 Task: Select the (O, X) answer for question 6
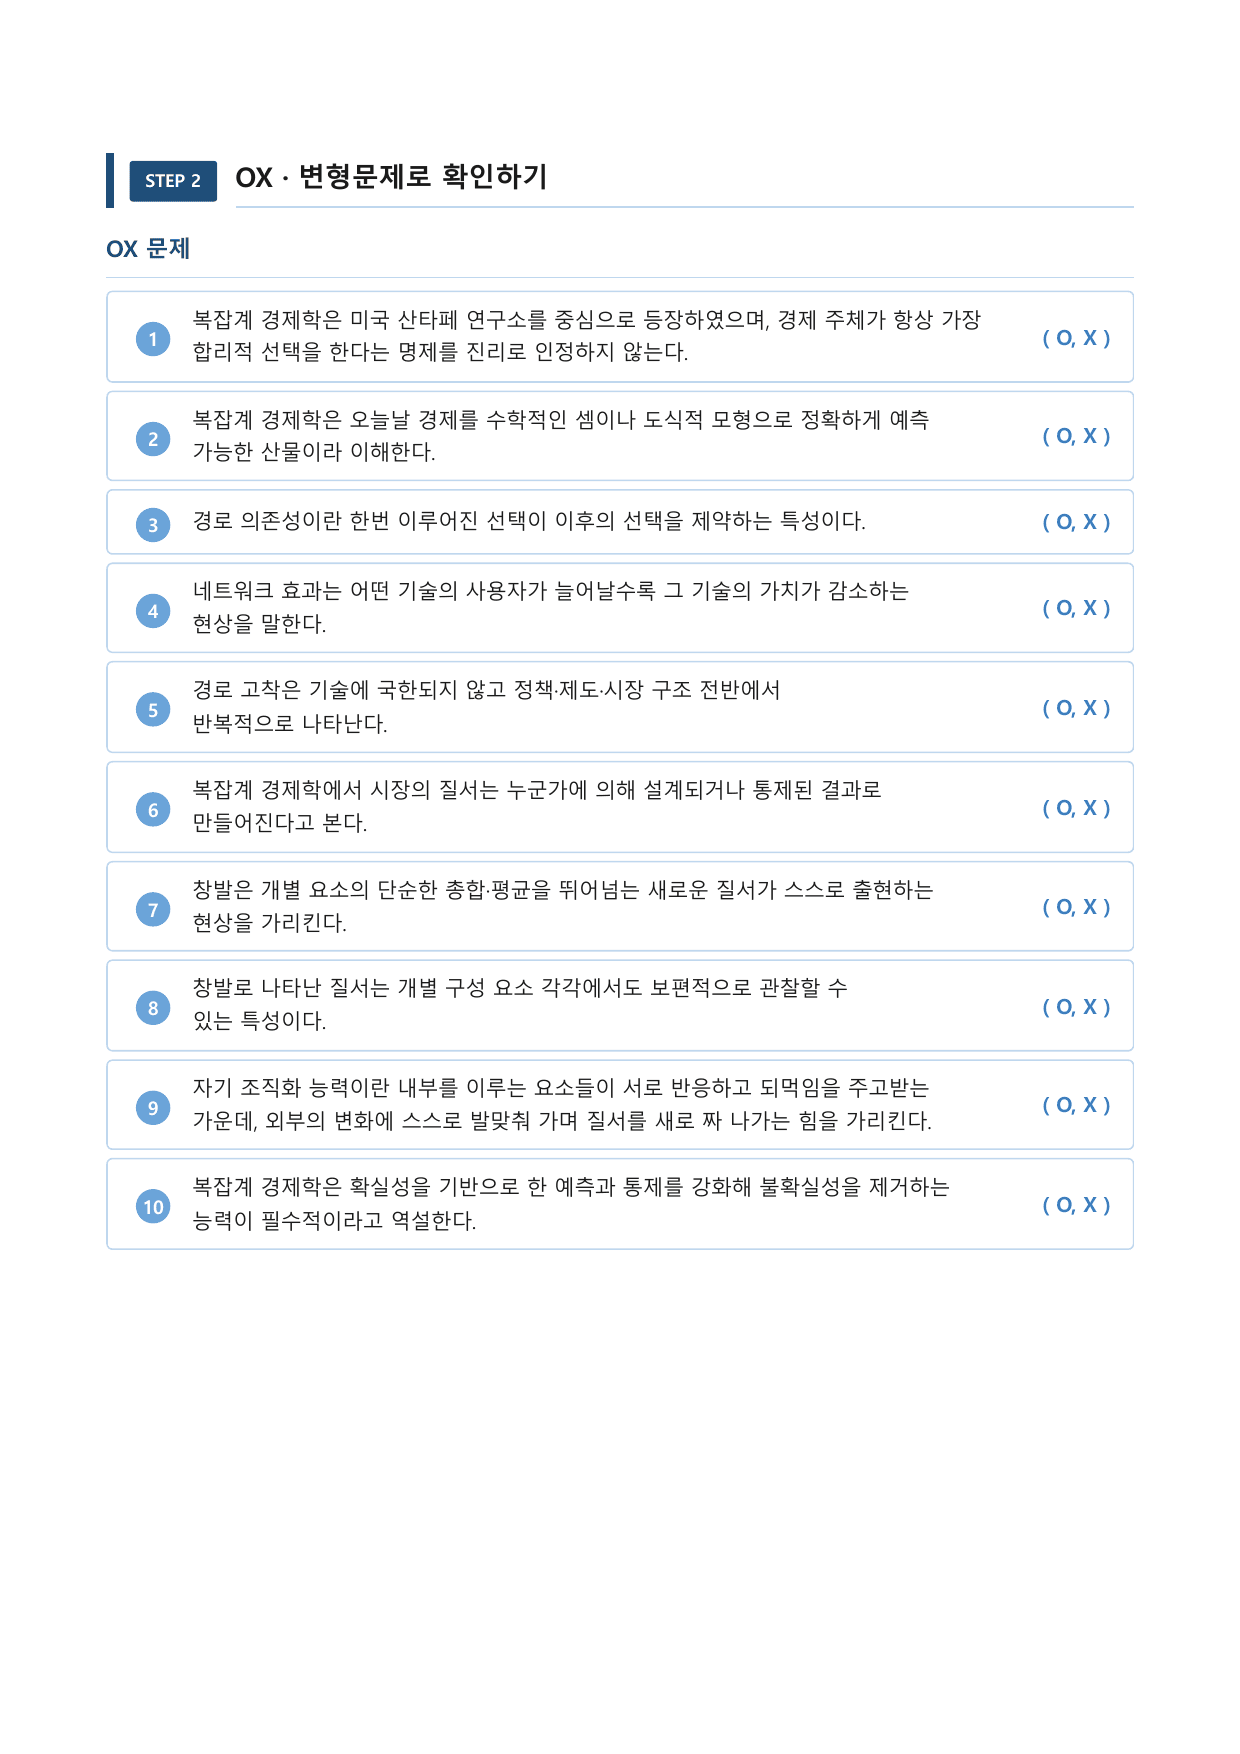(x=1076, y=808)
